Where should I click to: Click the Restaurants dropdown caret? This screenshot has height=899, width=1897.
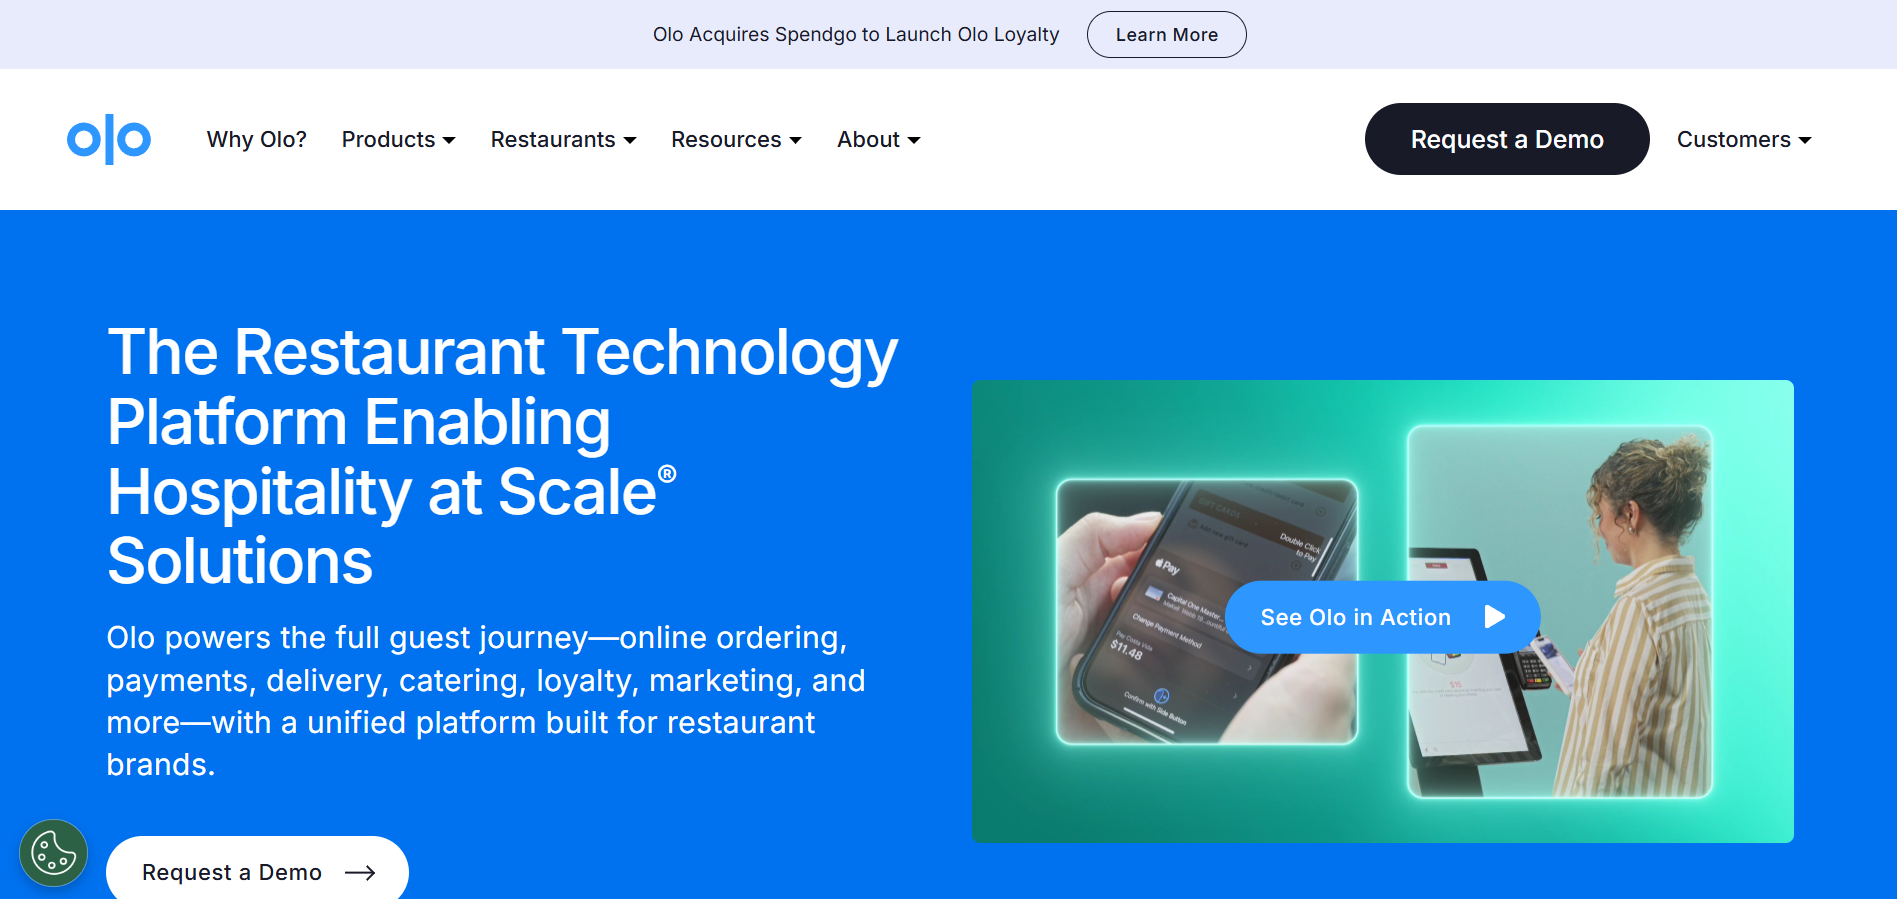[630, 141]
